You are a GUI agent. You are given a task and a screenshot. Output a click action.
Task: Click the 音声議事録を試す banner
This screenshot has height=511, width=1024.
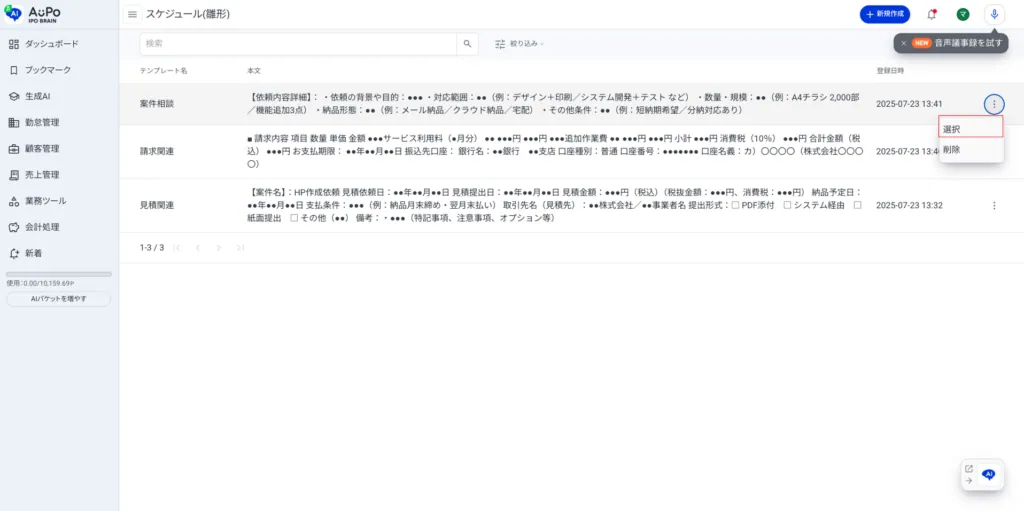click(x=951, y=43)
